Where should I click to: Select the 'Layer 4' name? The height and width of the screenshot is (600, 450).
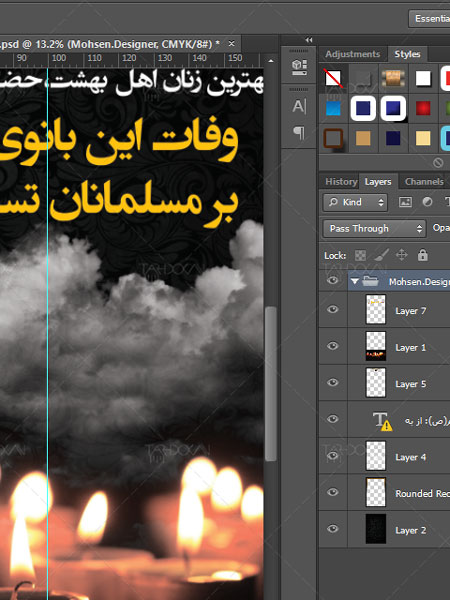click(x=410, y=457)
